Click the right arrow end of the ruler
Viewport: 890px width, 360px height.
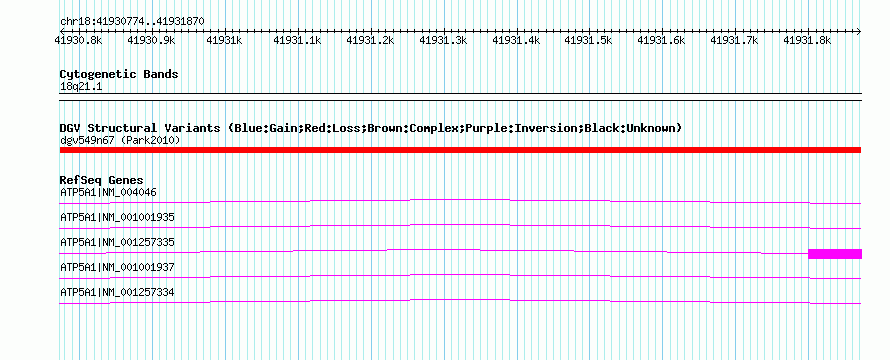(858, 31)
